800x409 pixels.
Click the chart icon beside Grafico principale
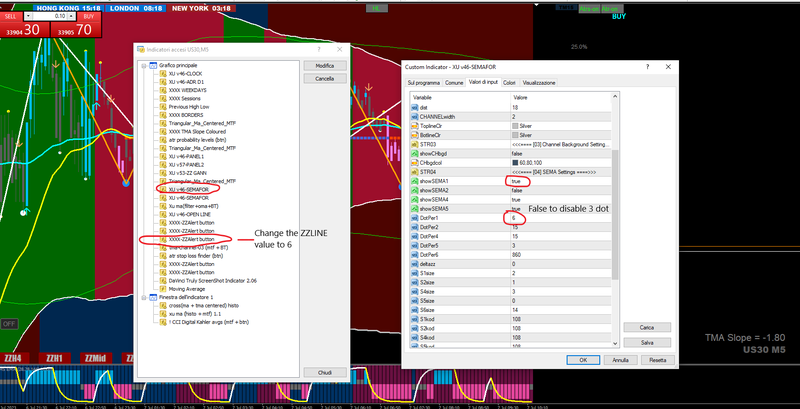tap(153, 66)
